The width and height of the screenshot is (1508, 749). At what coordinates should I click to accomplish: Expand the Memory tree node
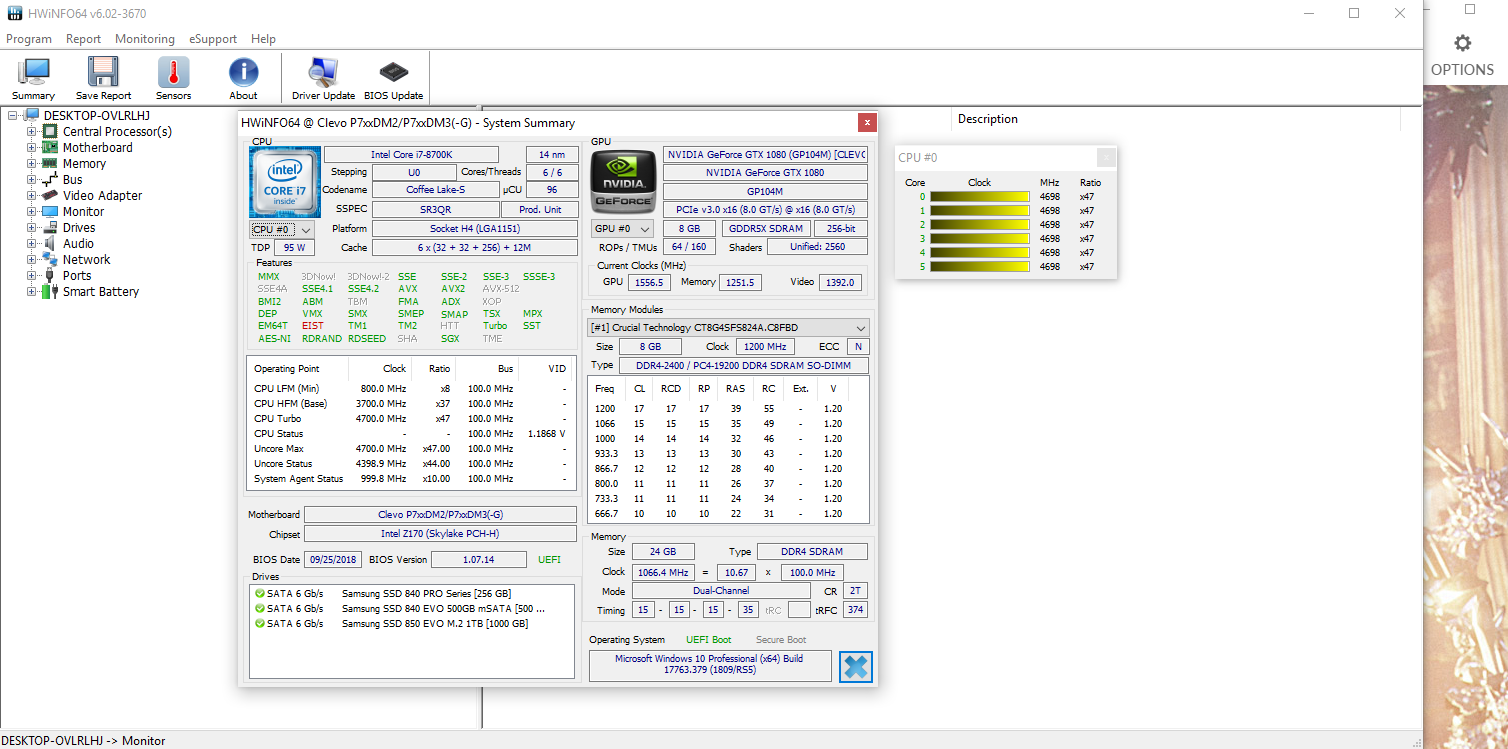[x=31, y=163]
